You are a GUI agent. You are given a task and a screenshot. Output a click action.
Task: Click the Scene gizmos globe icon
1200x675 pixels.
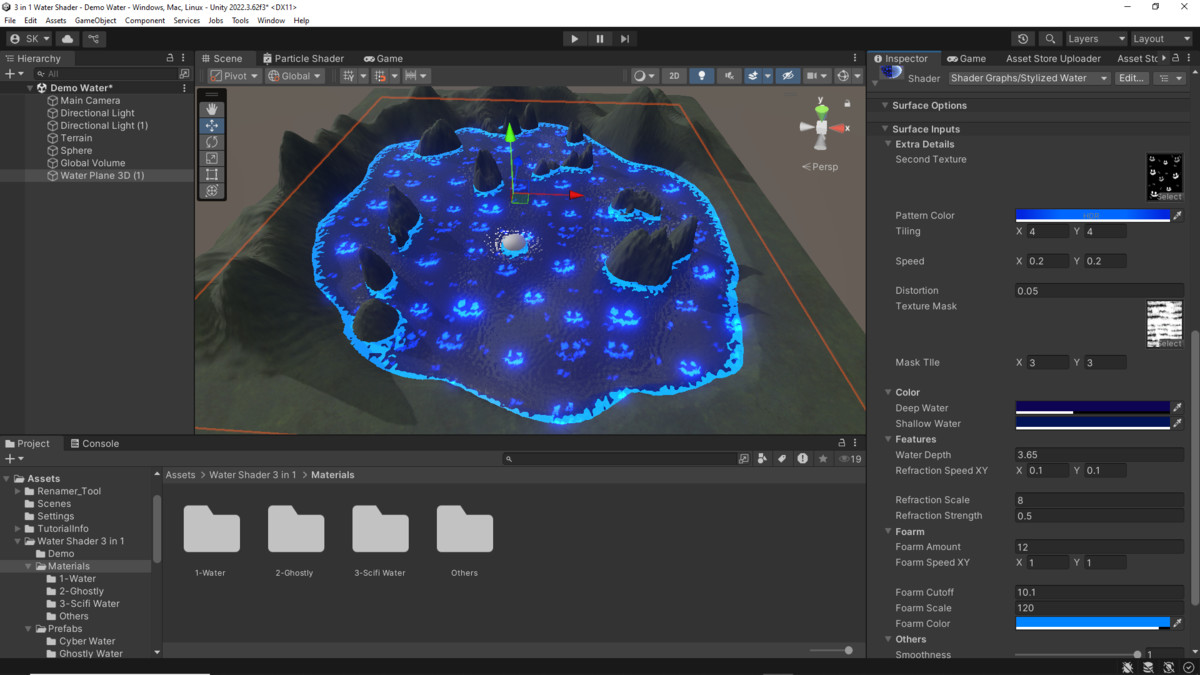pyautogui.click(x=843, y=76)
